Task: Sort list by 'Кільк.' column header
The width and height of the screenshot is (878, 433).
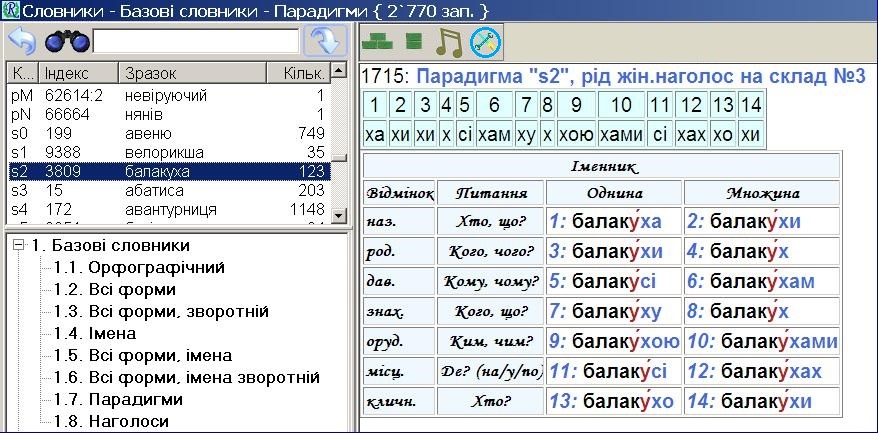Action: [298, 73]
